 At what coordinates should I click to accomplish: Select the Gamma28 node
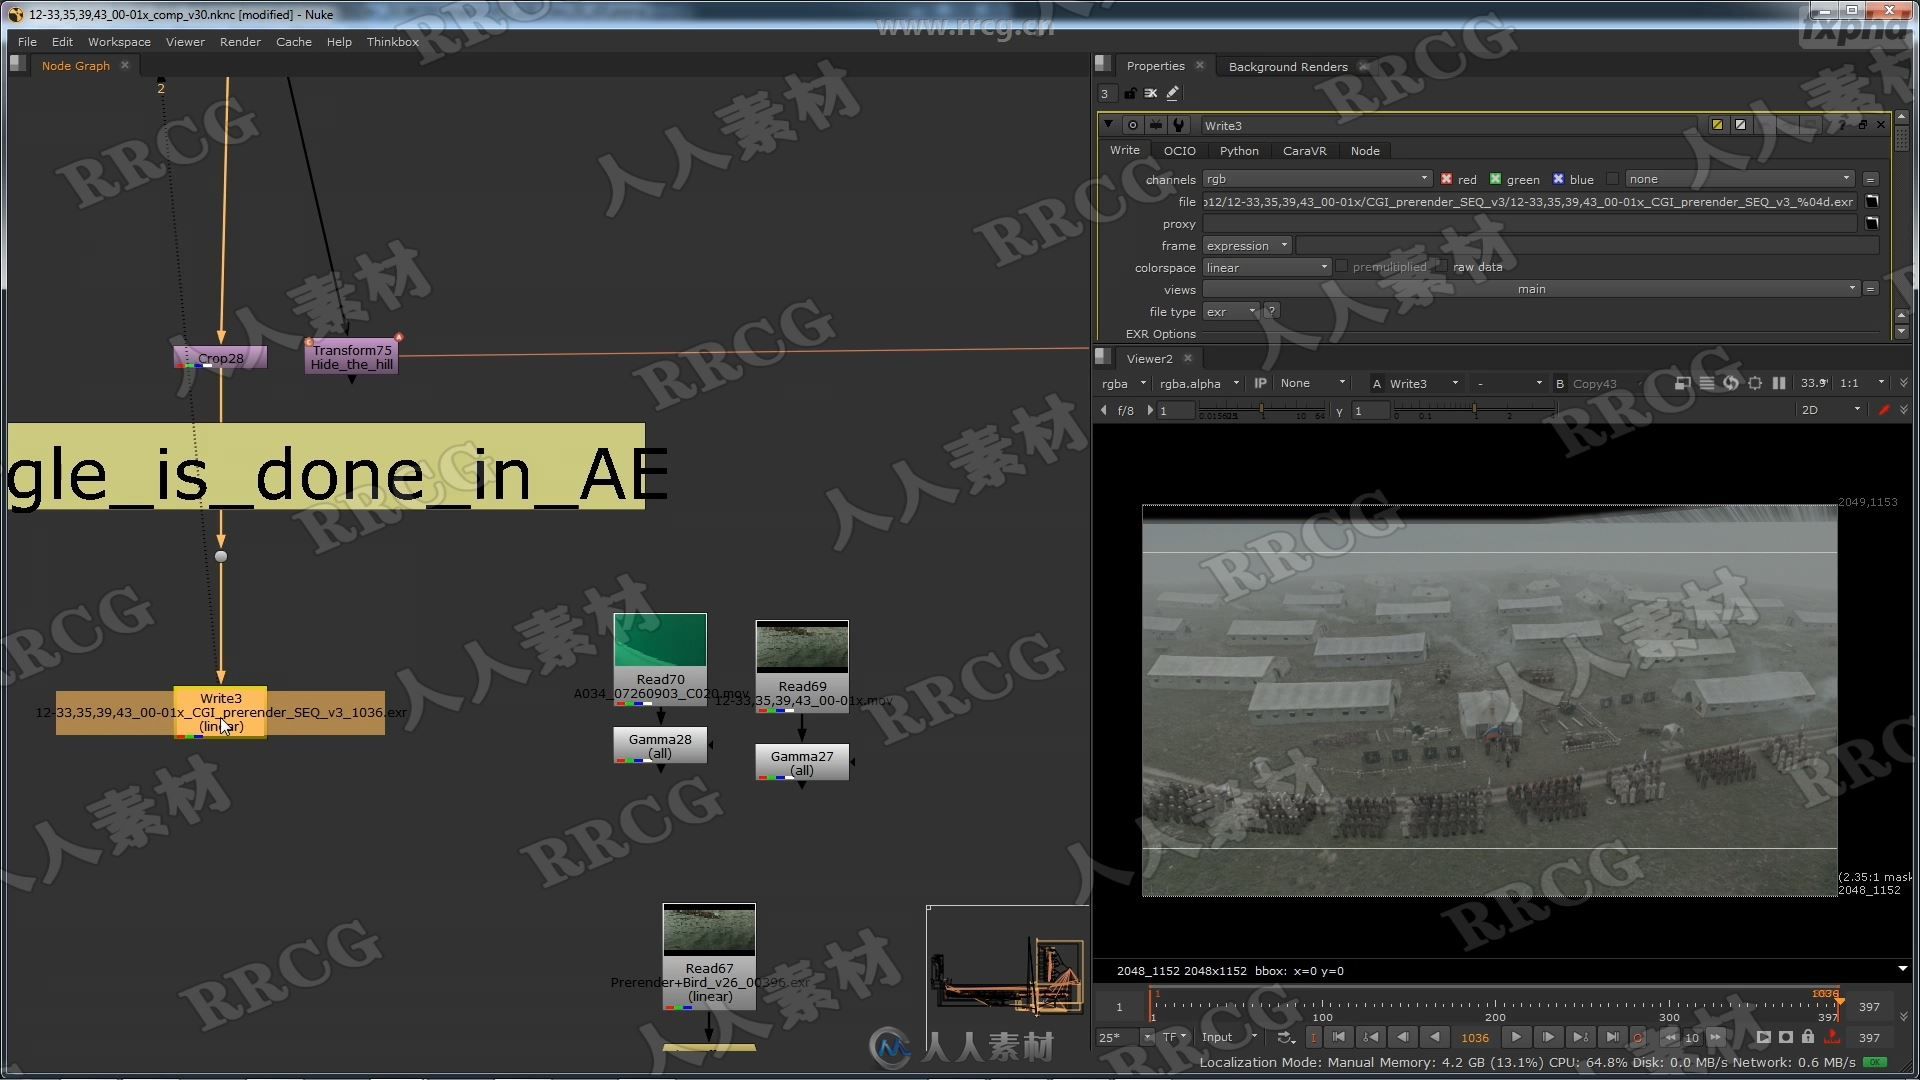click(x=658, y=745)
